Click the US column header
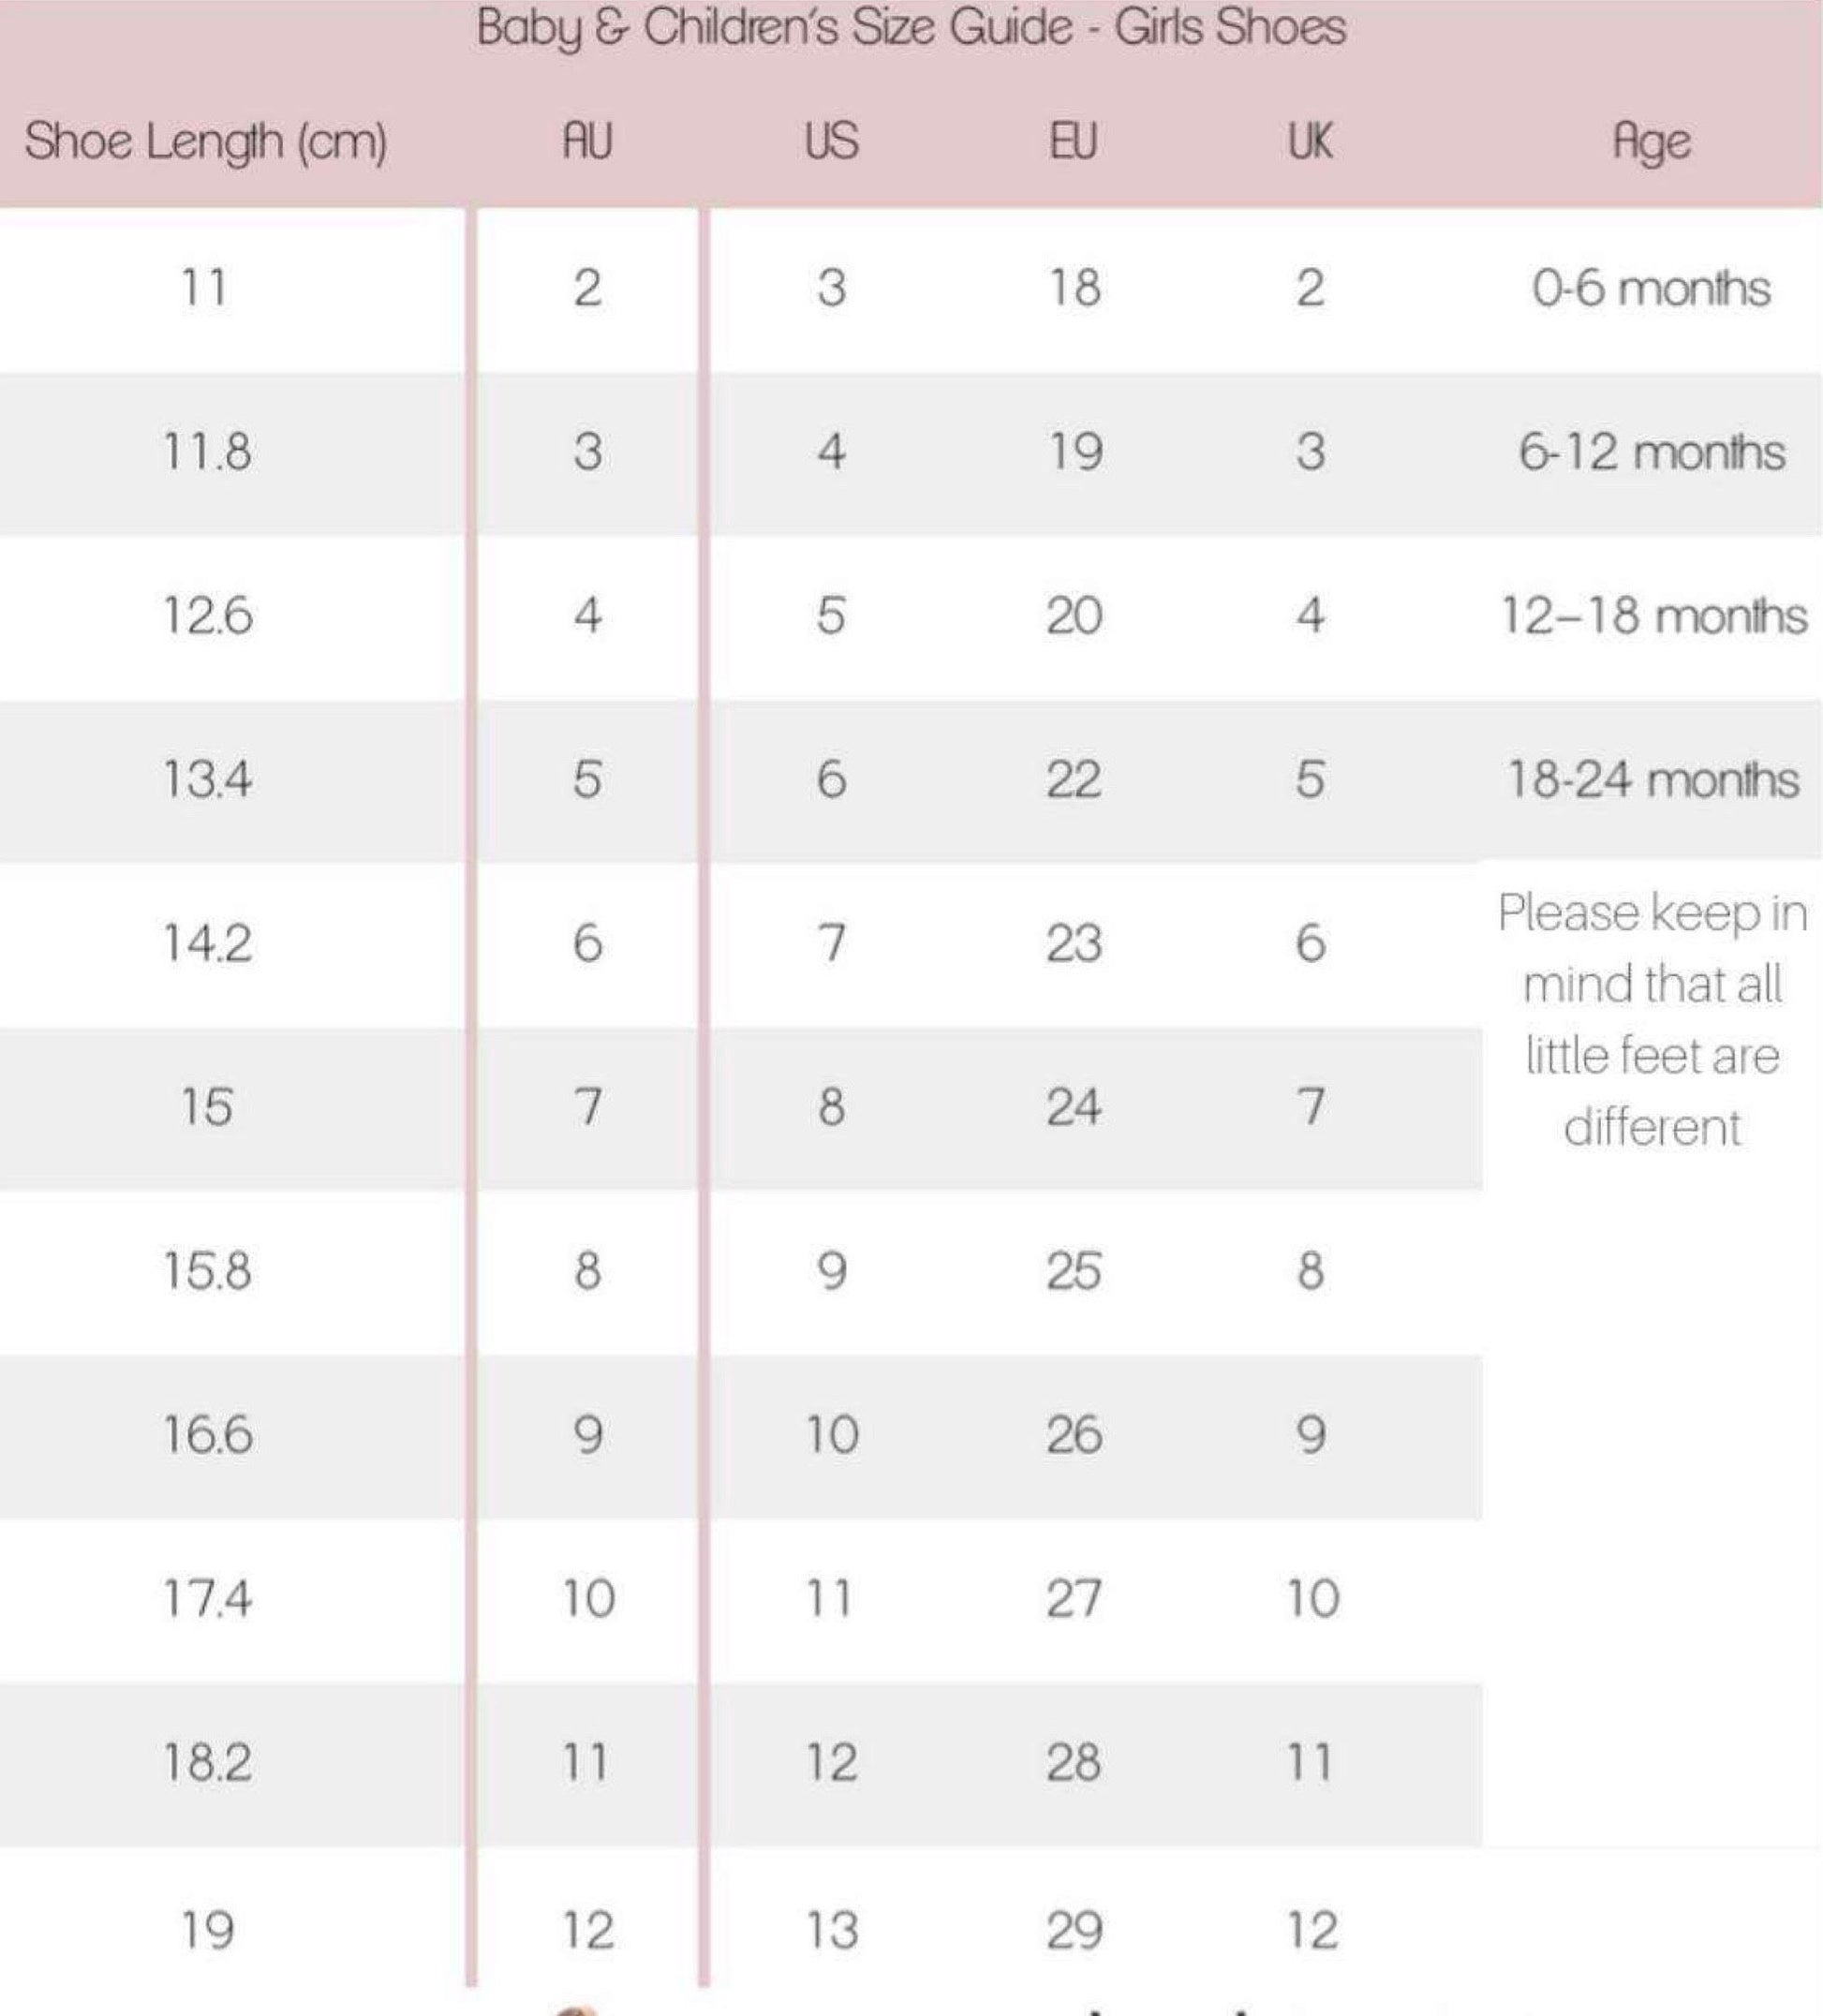This screenshot has width=1823, height=2016. click(x=831, y=141)
